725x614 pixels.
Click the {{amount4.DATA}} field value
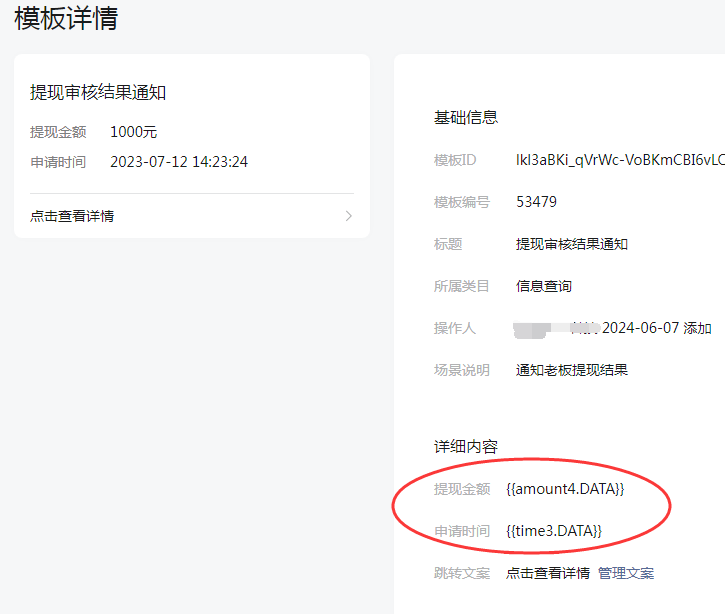(x=565, y=489)
